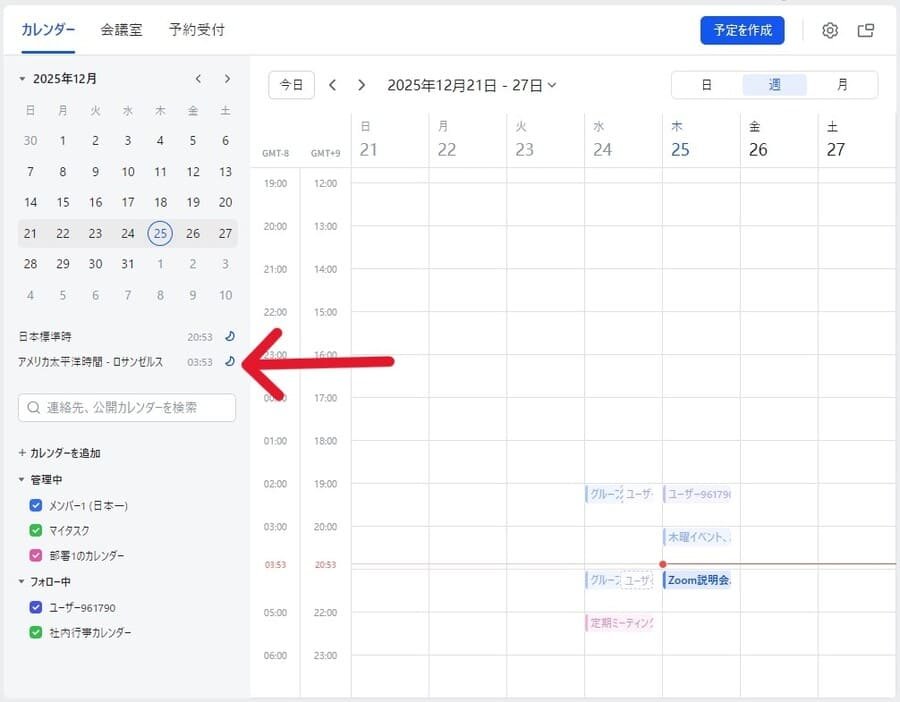Screen dimensions: 900x702
Task: Jump to today with 今日 button
Action: point(291,85)
